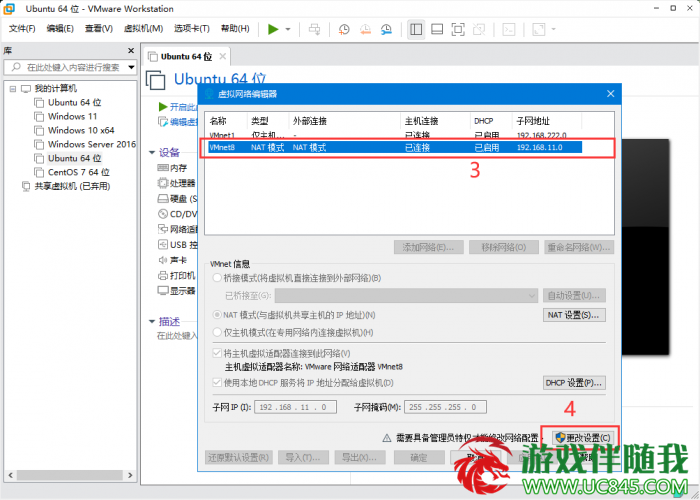This screenshot has width=700, height=500.
Task: Select CentOS 7 64 位 in the library
Action: [79, 172]
